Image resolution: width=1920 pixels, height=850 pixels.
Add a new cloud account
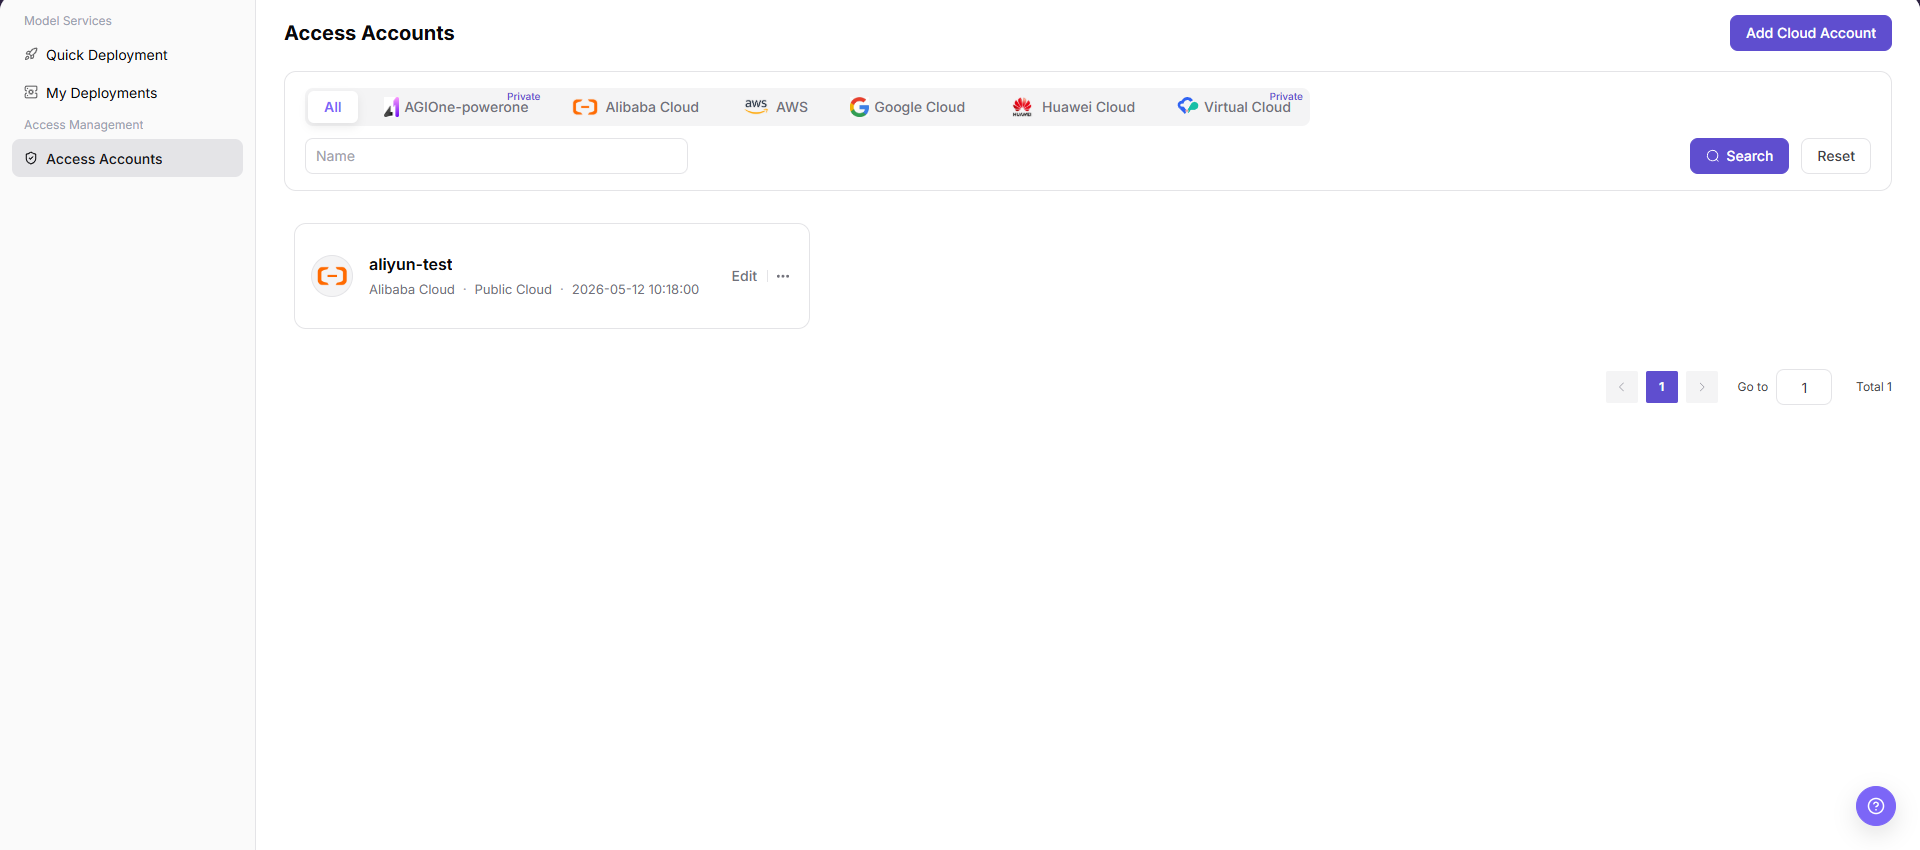tap(1810, 33)
